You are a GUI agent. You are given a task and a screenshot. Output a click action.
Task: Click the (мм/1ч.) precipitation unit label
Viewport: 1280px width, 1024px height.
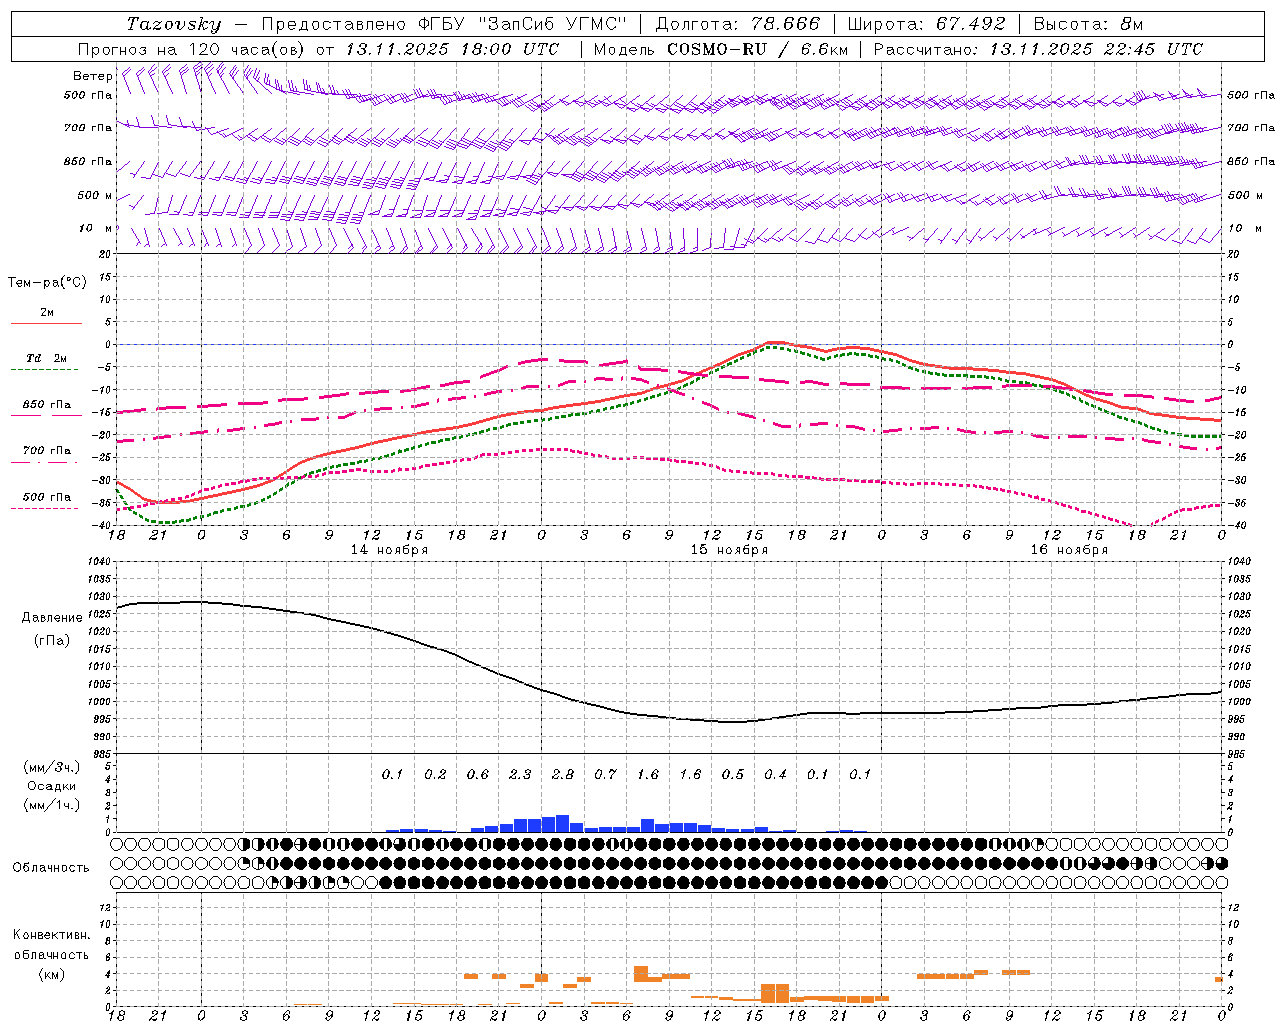[x=52, y=805]
